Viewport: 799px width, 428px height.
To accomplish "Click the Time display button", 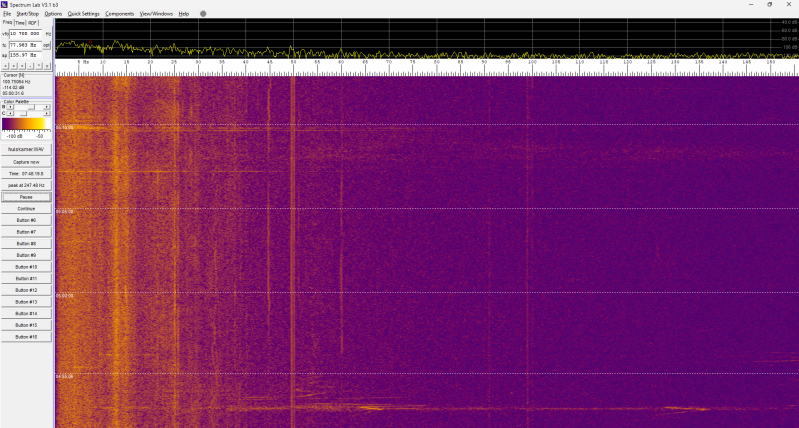I will 26,174.
